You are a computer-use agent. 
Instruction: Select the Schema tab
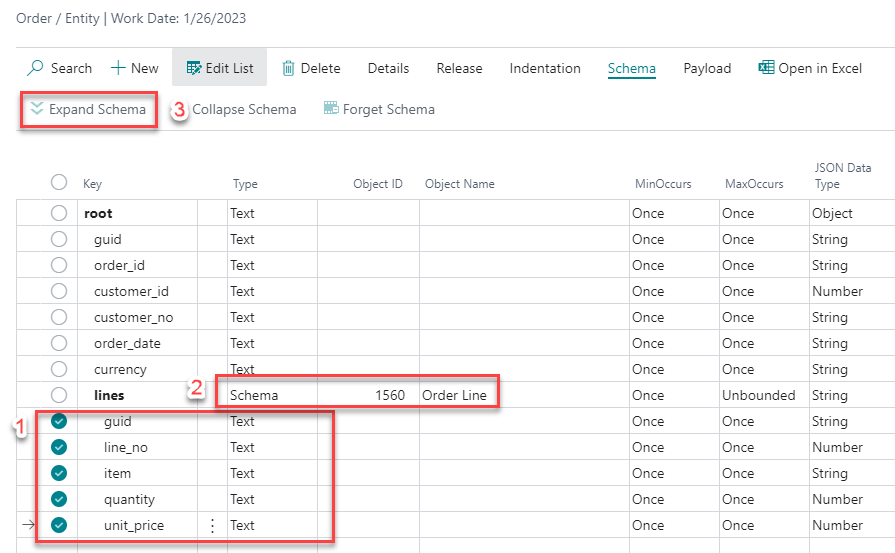coord(631,68)
